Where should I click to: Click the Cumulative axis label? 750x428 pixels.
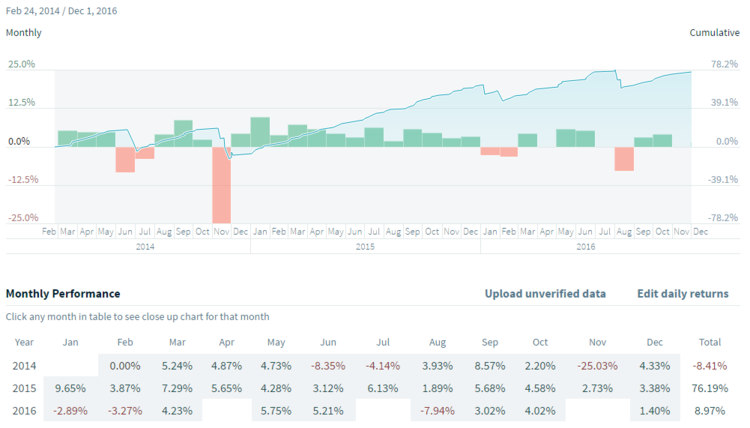tap(714, 33)
